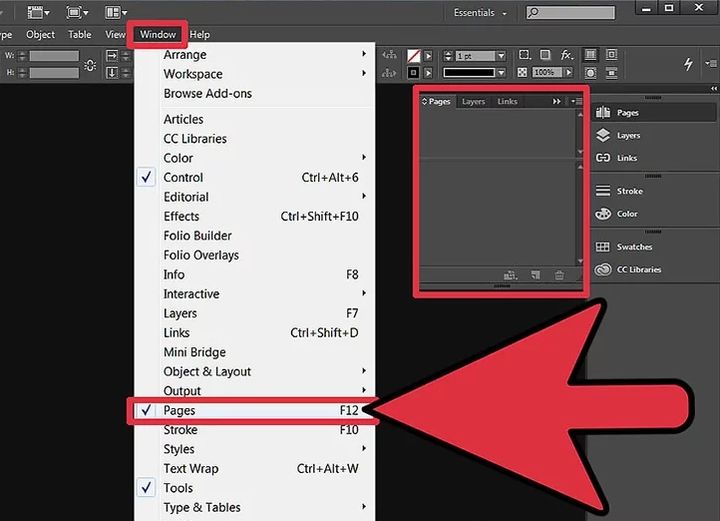Click the Select Content icon in Control panel
Image resolution: width=720 pixels, height=521 pixels.
tap(389, 73)
